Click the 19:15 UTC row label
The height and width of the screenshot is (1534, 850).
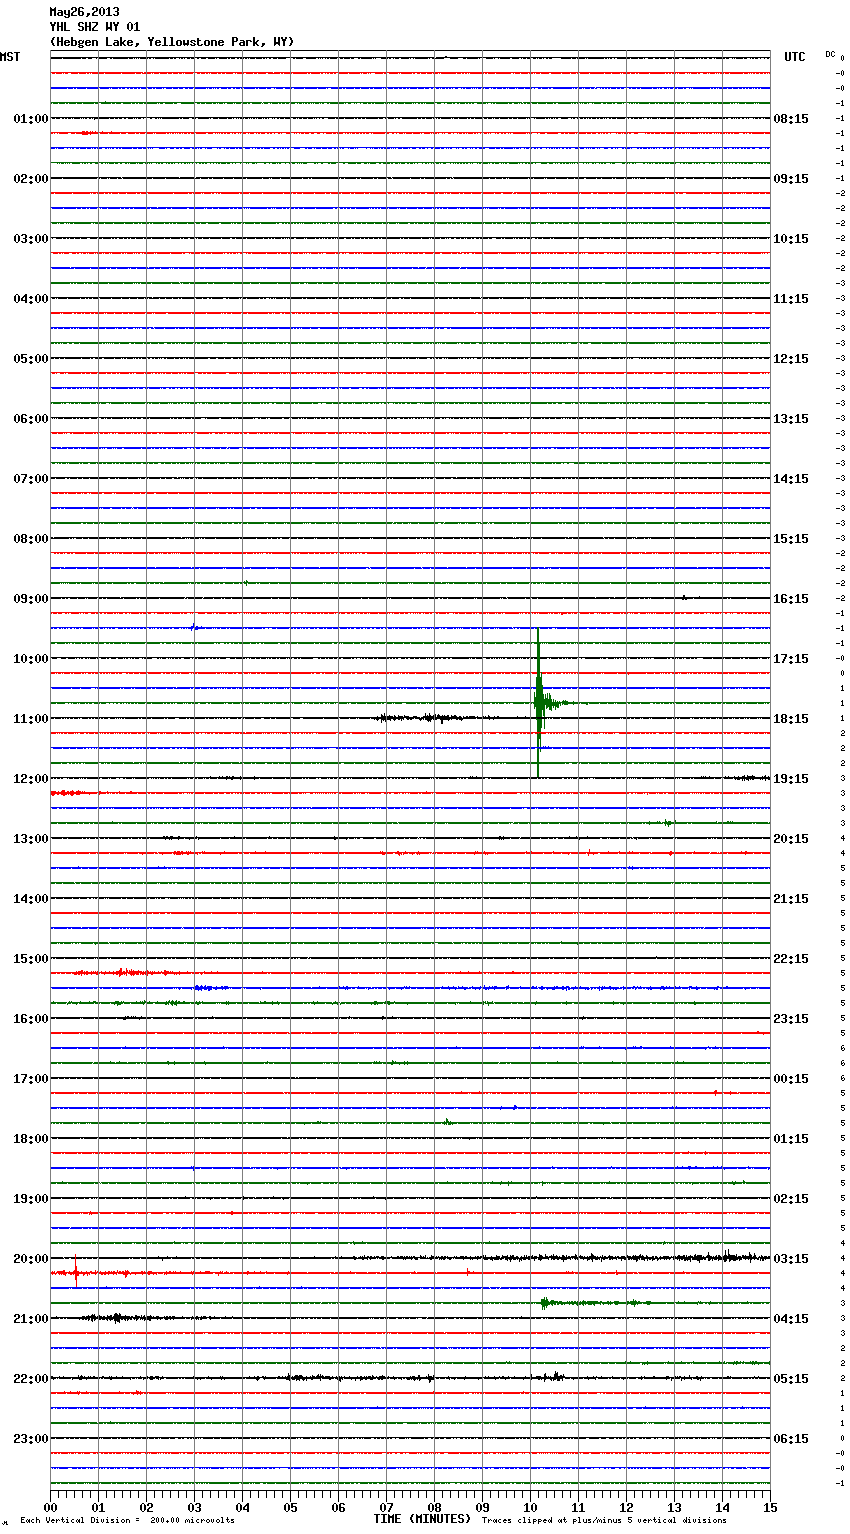[x=791, y=779]
